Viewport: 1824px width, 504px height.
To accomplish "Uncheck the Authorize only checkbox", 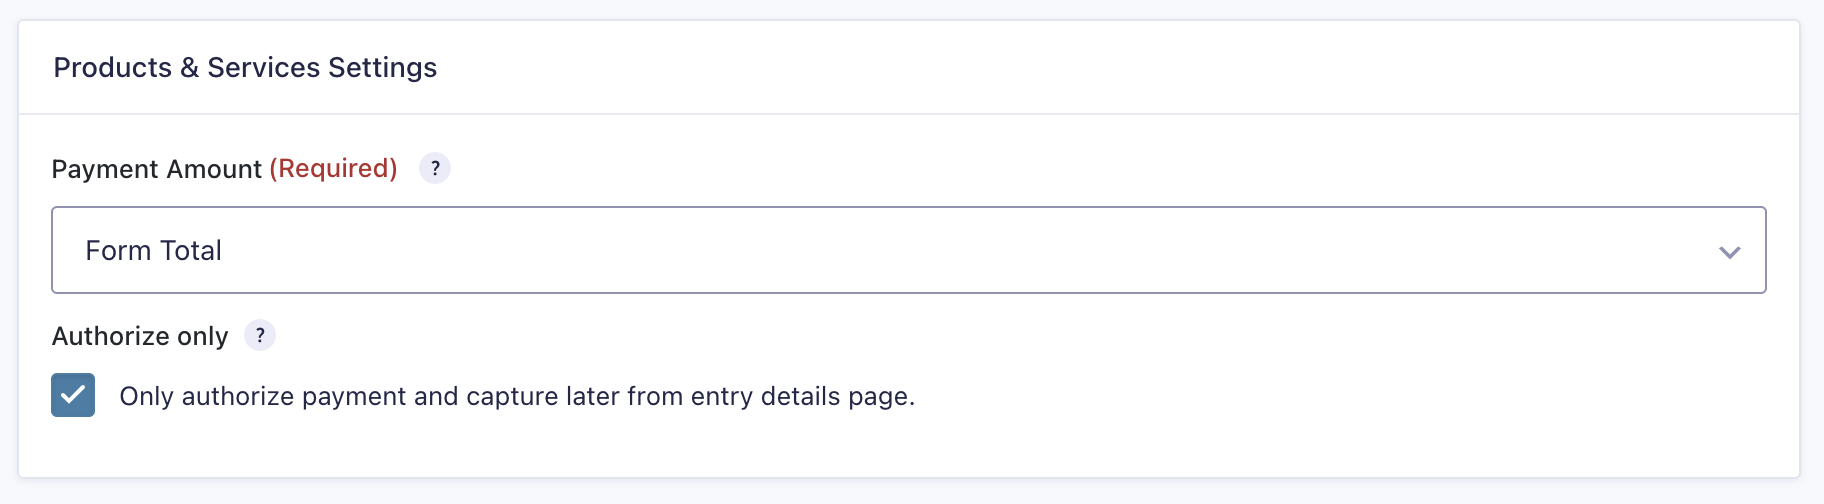I will pos(73,395).
